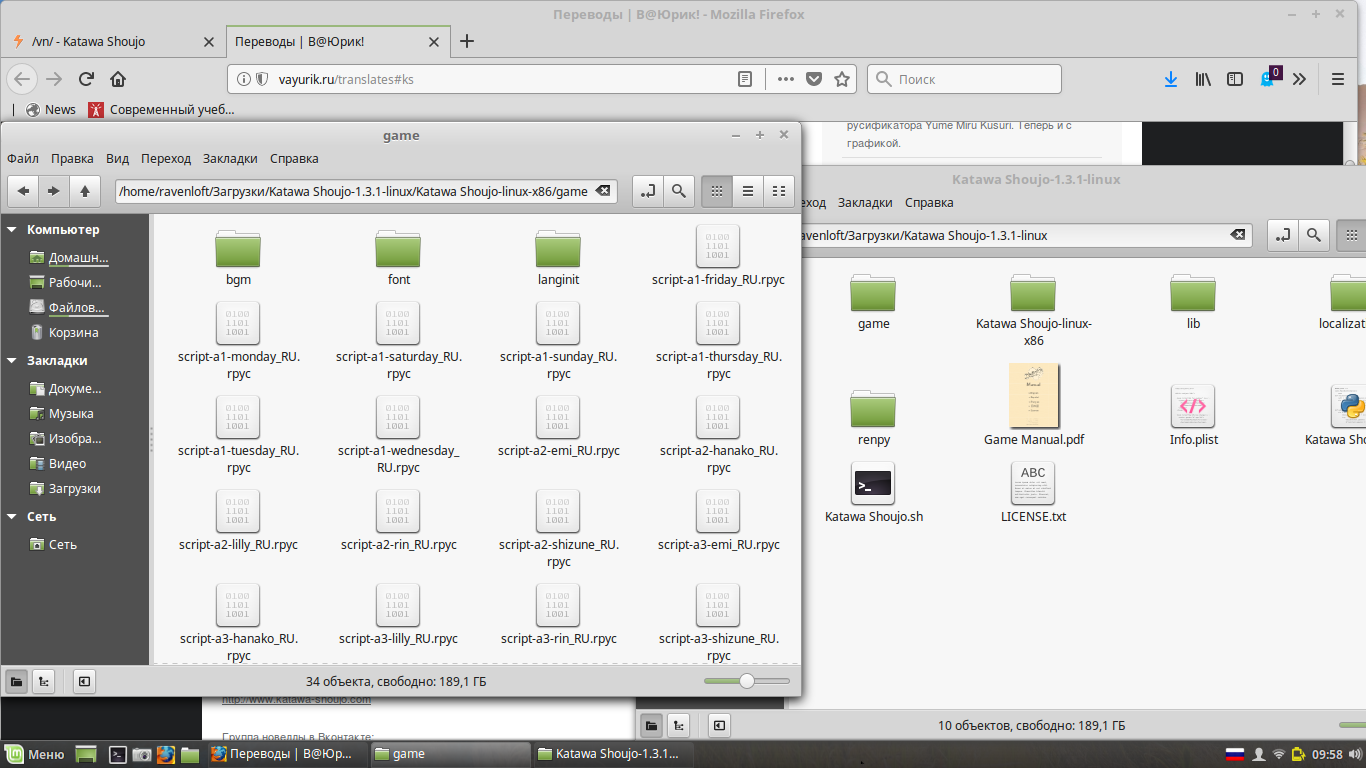Click the search magnifier in game window
The width and height of the screenshot is (1366, 768).
point(678,191)
